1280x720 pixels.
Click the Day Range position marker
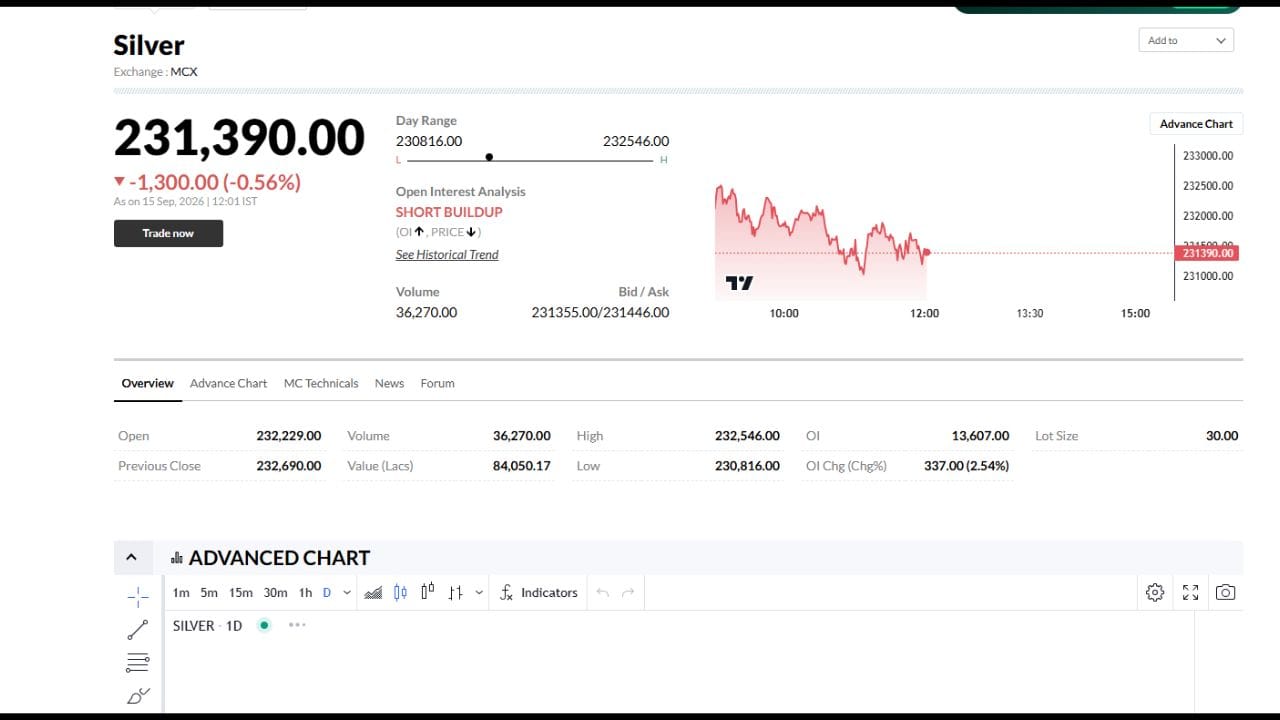[489, 157]
